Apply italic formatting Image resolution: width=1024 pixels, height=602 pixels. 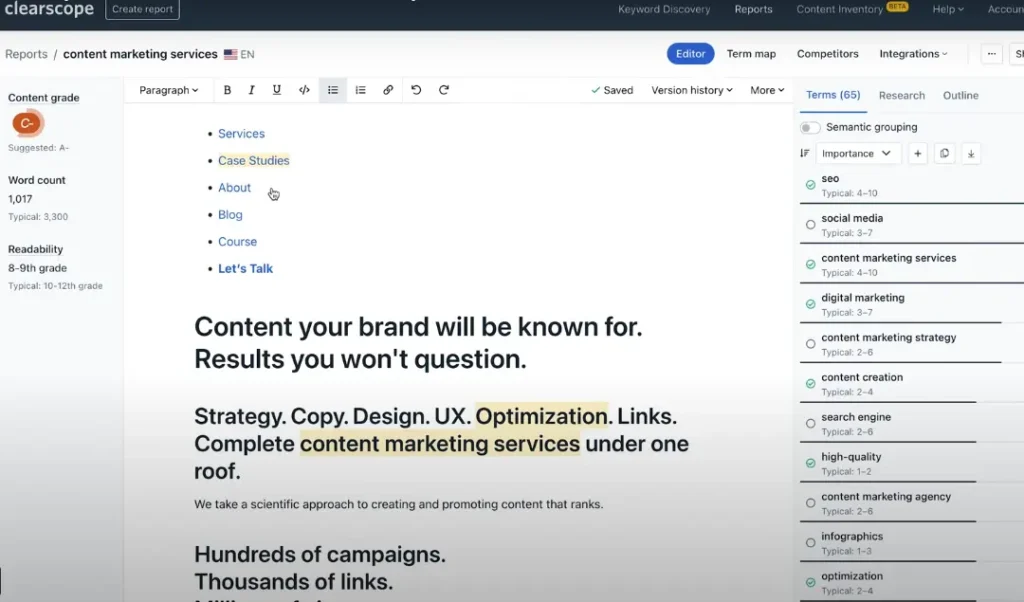251,90
